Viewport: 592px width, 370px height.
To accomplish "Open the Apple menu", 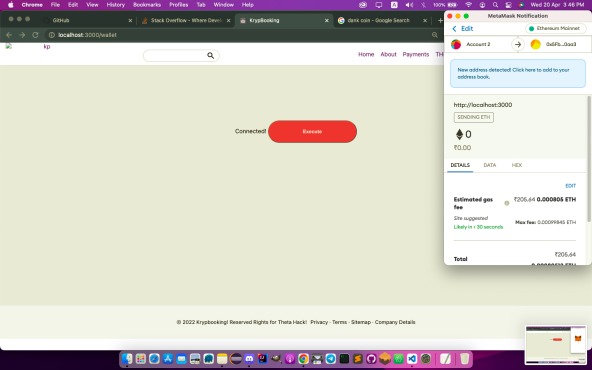I will click(x=11, y=5).
